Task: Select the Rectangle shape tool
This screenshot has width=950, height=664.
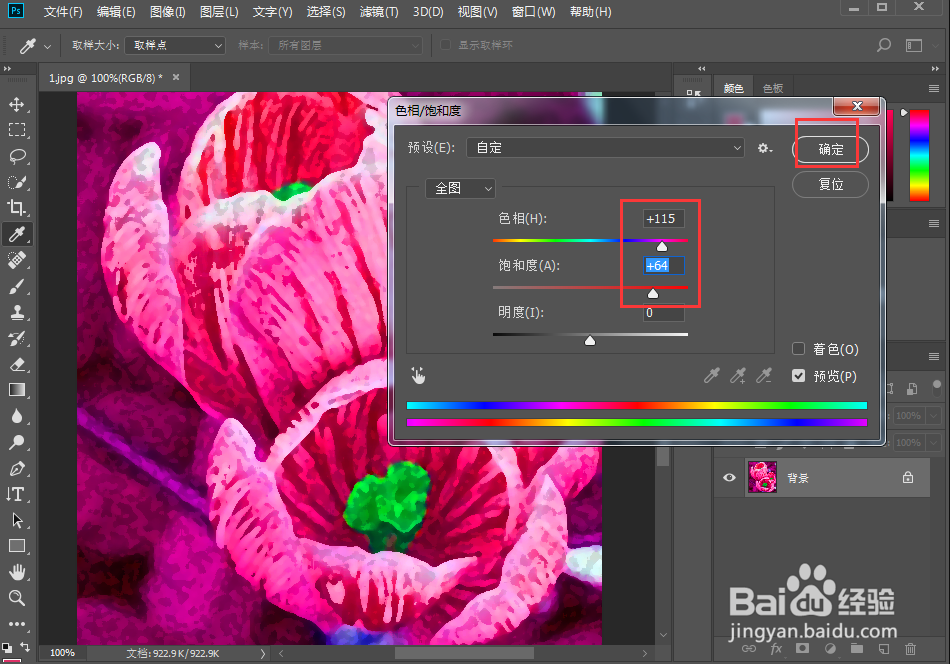Action: (16, 546)
